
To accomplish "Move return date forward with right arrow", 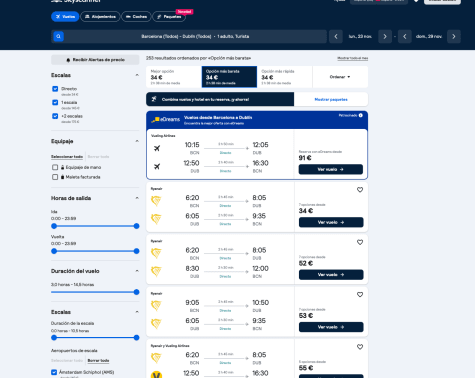I will point(454,36).
